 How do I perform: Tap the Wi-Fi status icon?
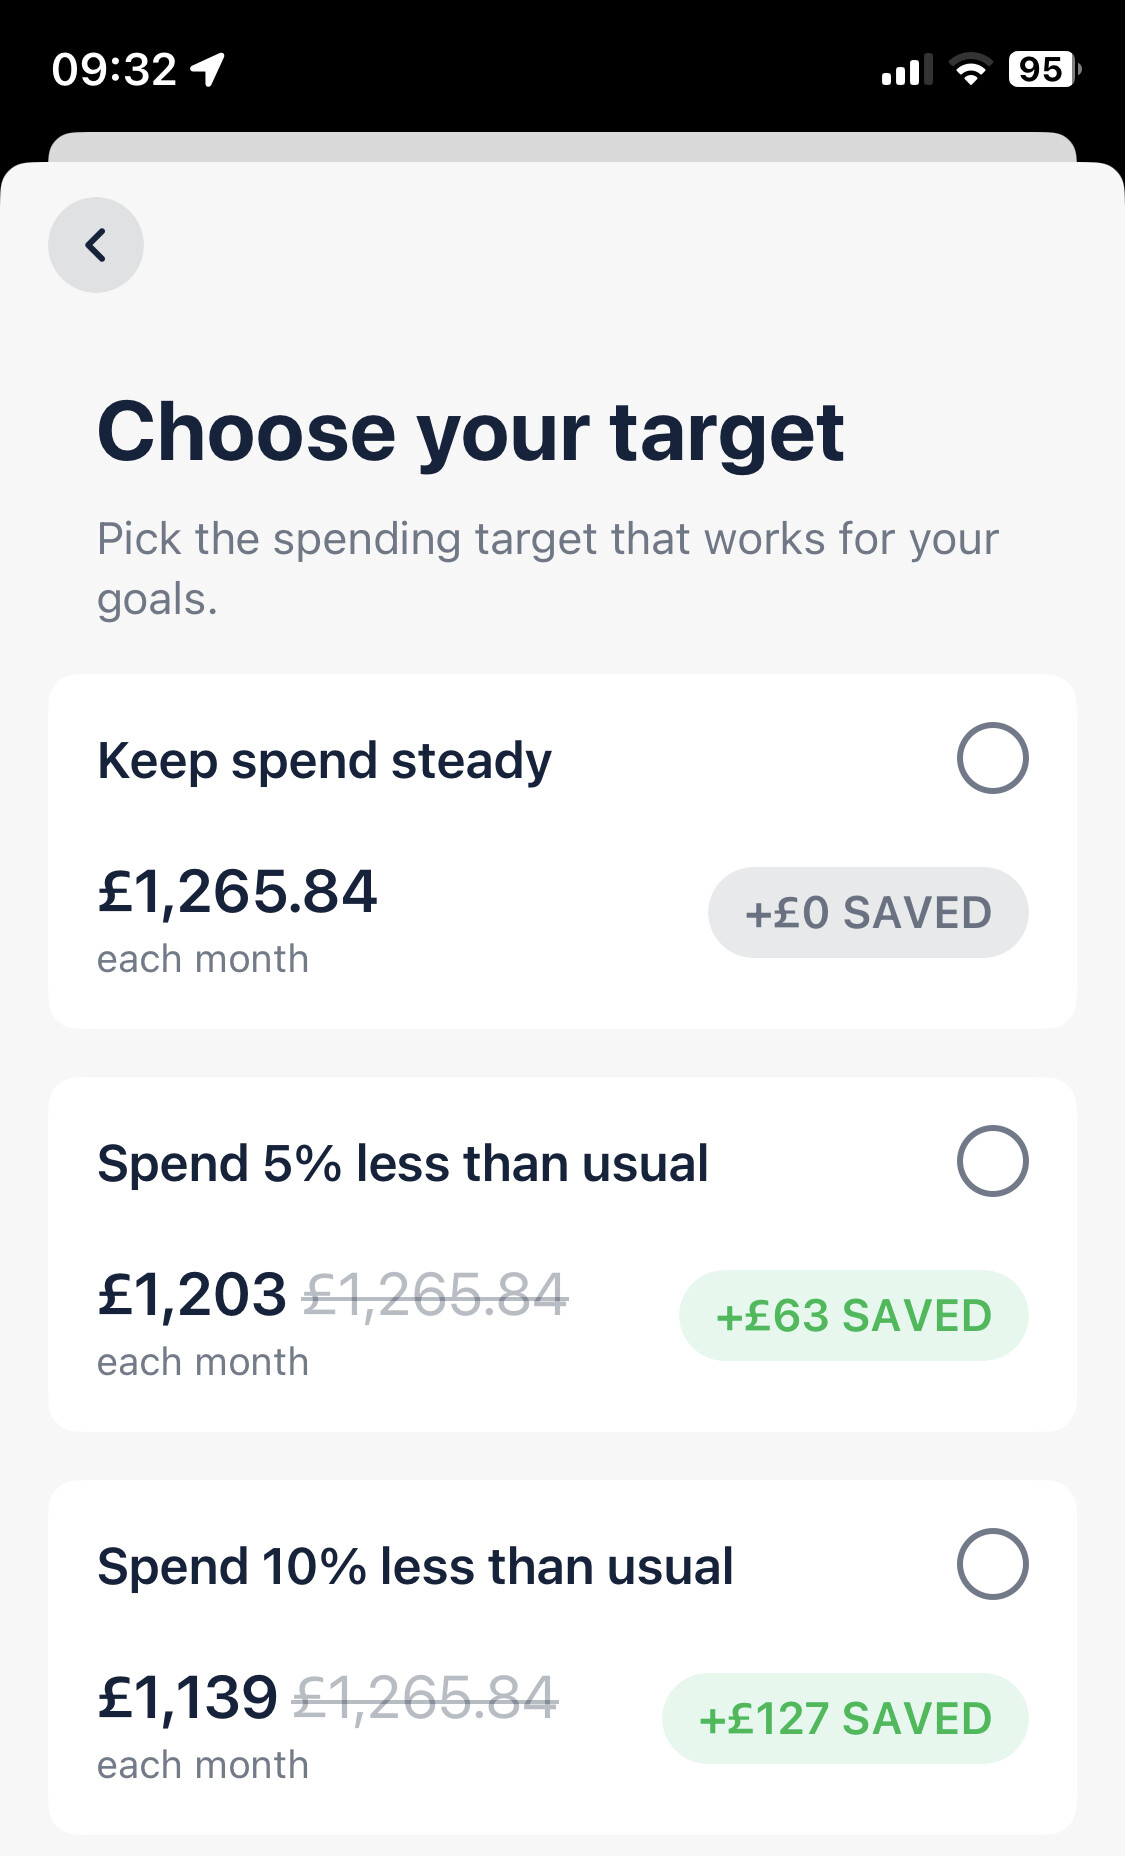click(x=969, y=70)
